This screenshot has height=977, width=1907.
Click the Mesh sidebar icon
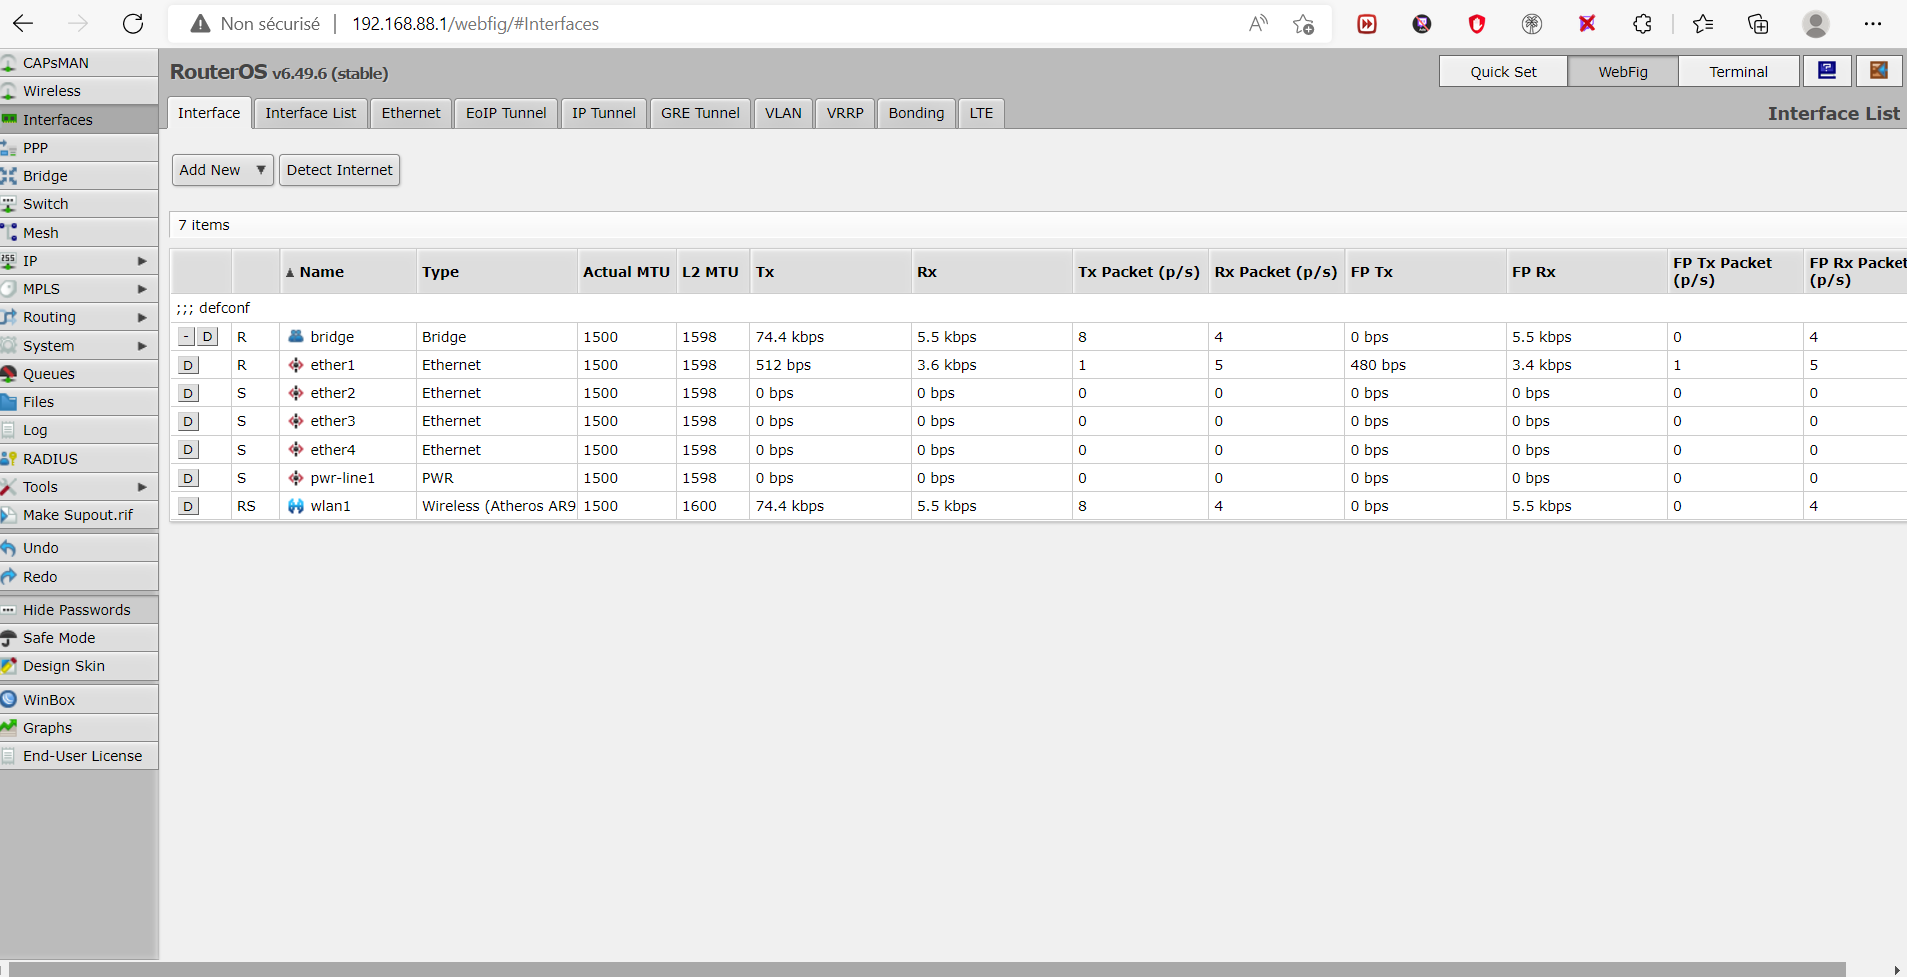pyautogui.click(x=9, y=233)
